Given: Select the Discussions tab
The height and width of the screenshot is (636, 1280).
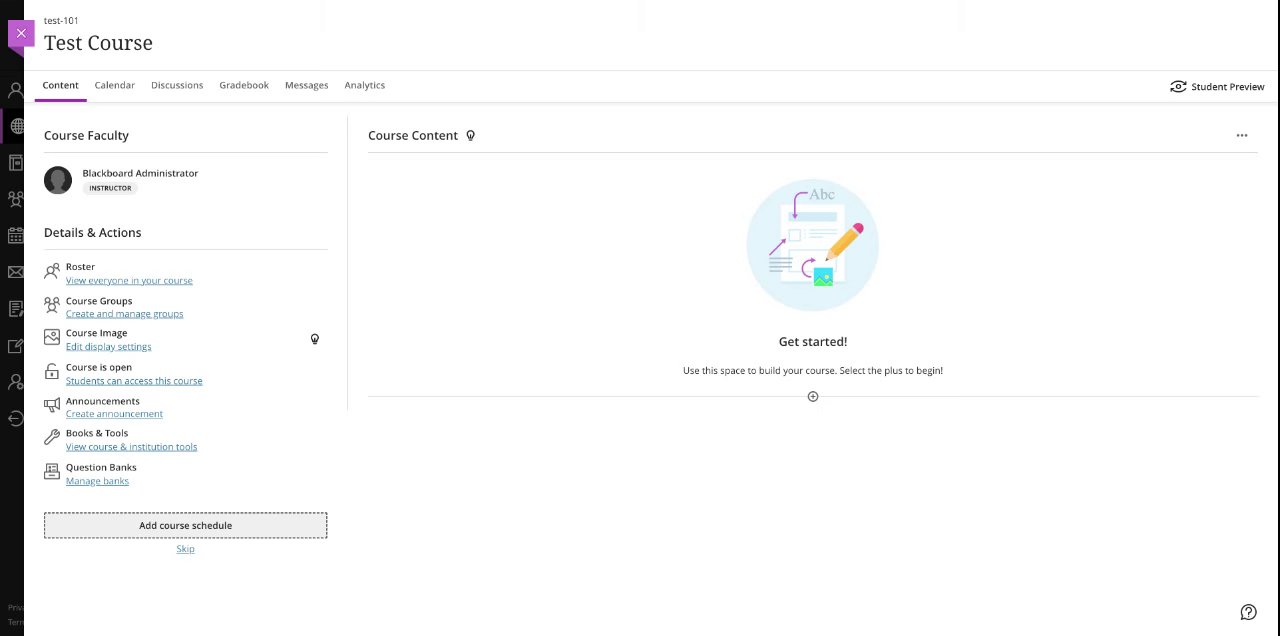Looking at the screenshot, I should 177,85.
